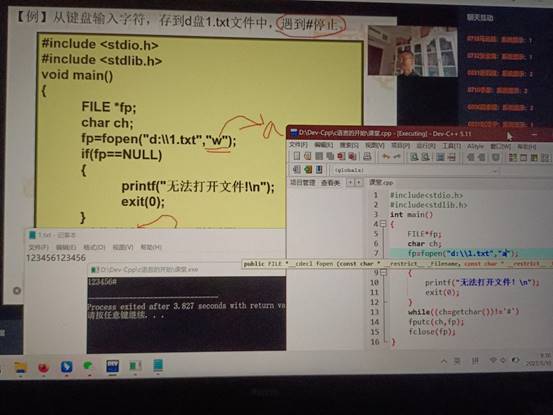Open 文件[F] menu in Dev-C++
The height and width of the screenshot is (415, 553).
tap(298, 145)
